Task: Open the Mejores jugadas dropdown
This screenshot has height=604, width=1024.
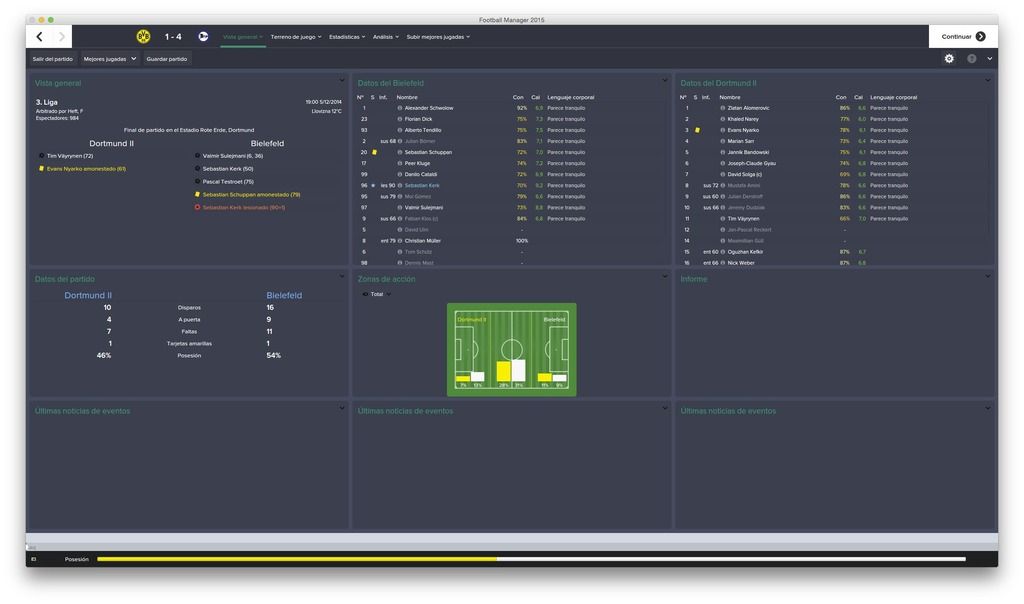Action: 110,59
